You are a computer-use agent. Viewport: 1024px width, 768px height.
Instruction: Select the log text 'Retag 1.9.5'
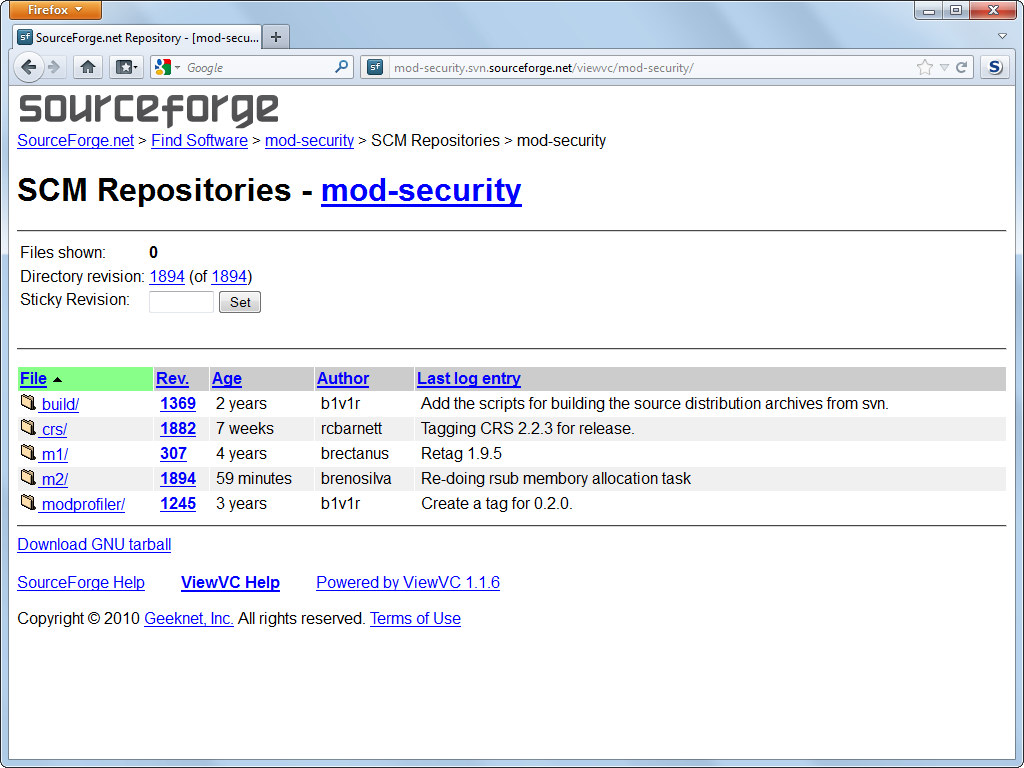(461, 453)
